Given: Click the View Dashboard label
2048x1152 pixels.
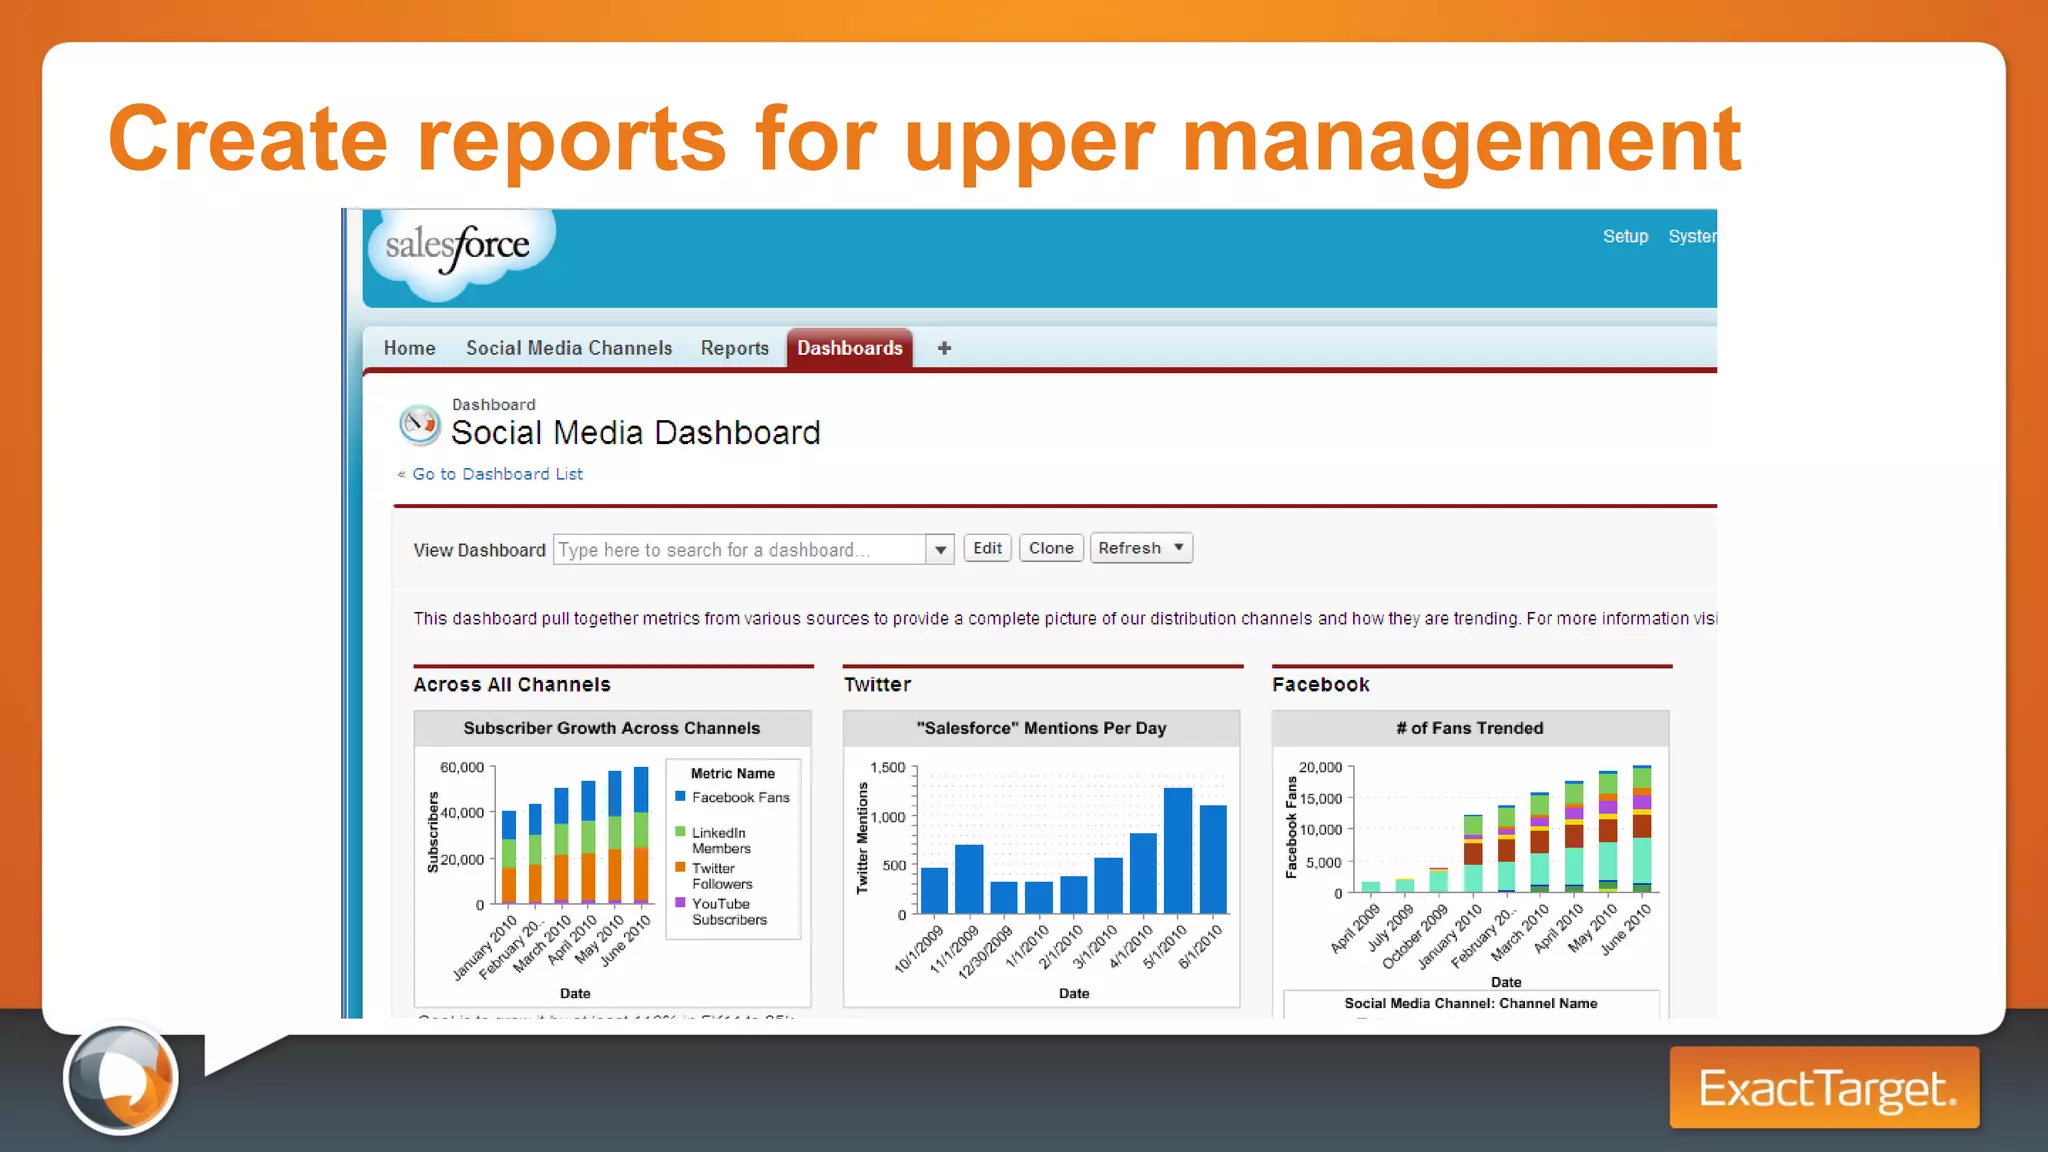Looking at the screenshot, I should coord(479,550).
